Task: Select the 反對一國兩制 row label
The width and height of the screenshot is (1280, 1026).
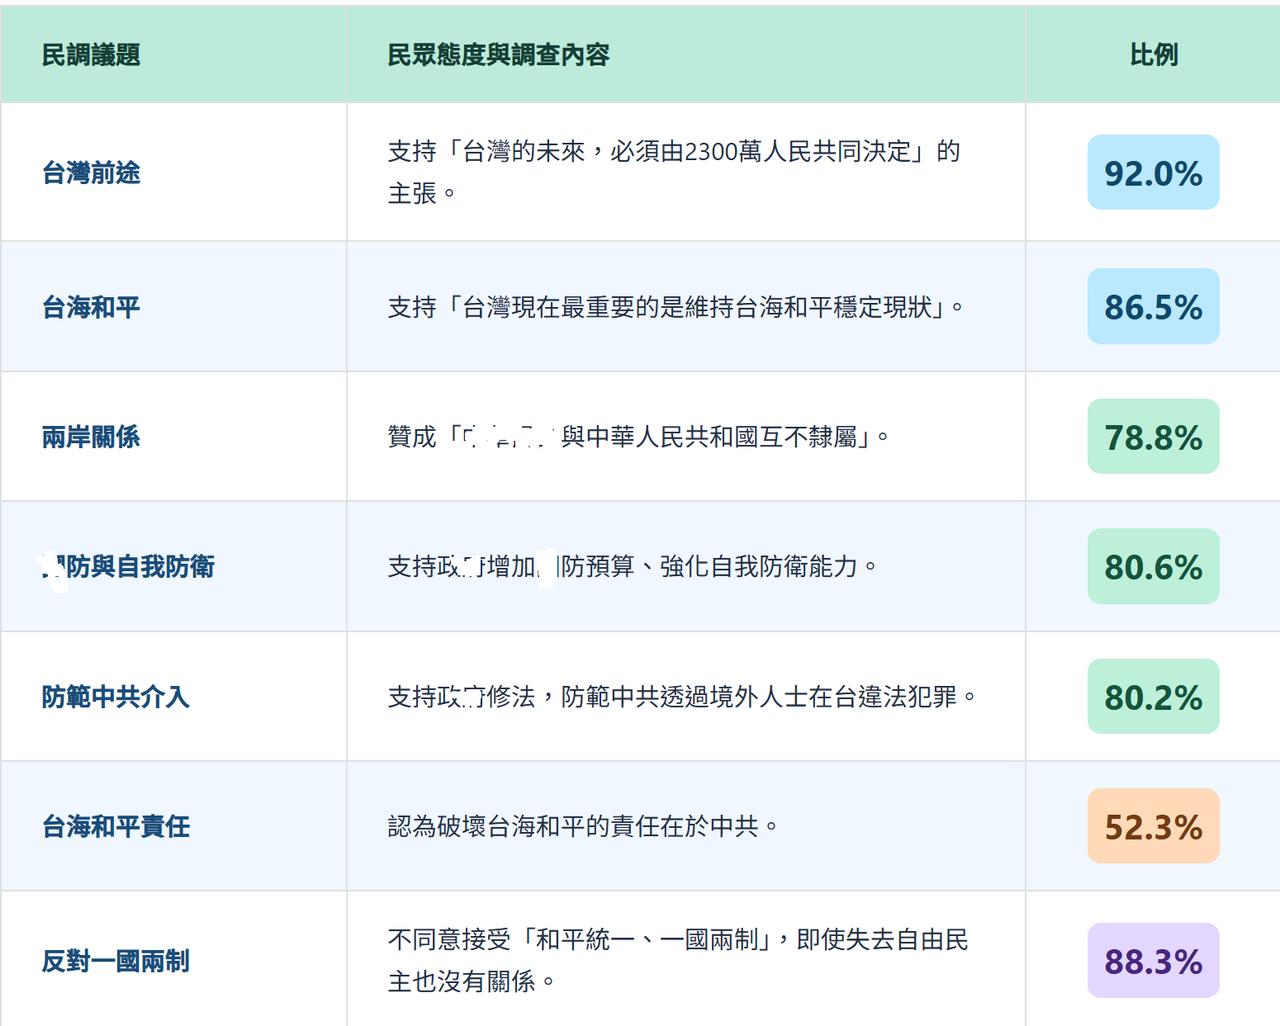Action: click(116, 961)
